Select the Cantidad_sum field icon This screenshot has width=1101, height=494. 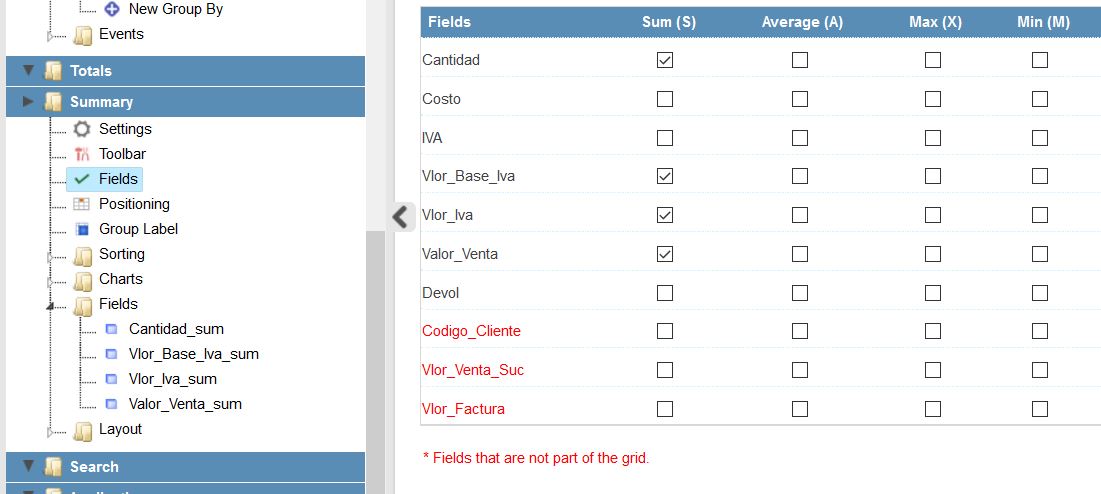111,329
